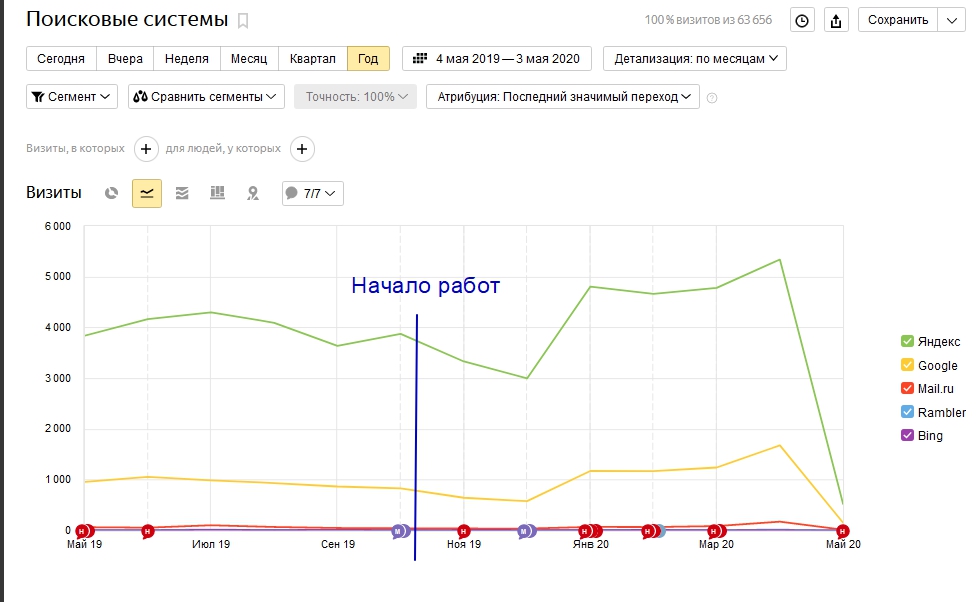Switch to bar chart view
This screenshot has width=979, height=602.
tap(217, 193)
